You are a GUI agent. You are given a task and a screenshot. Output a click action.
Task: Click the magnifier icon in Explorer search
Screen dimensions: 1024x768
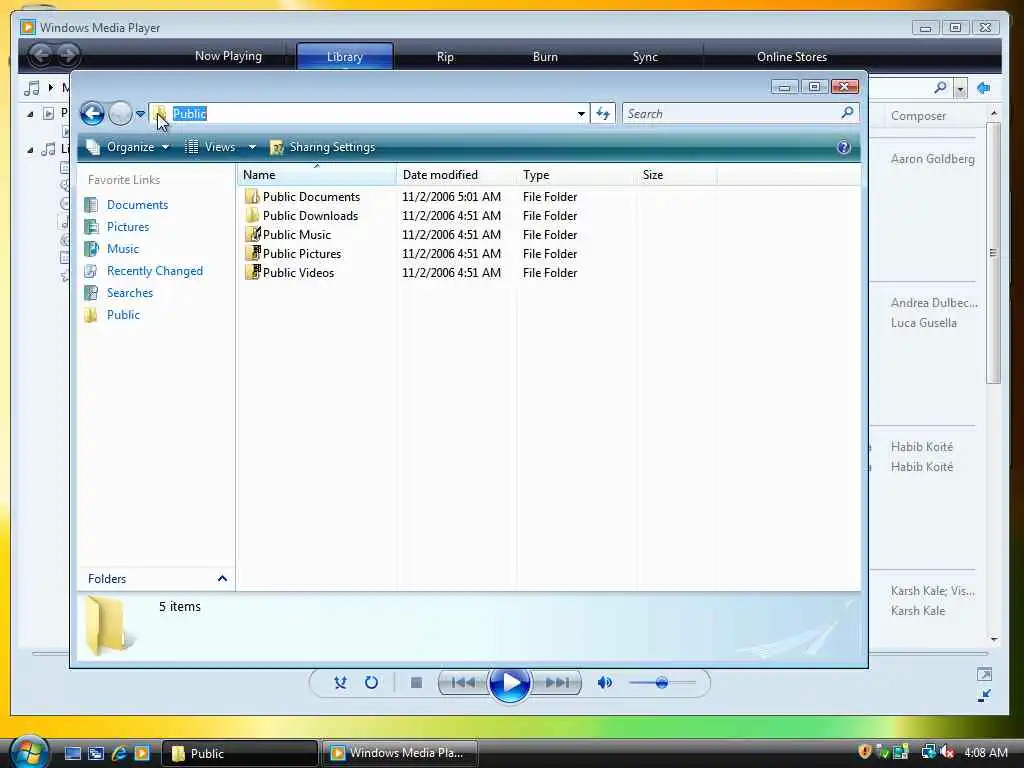pyautogui.click(x=847, y=113)
